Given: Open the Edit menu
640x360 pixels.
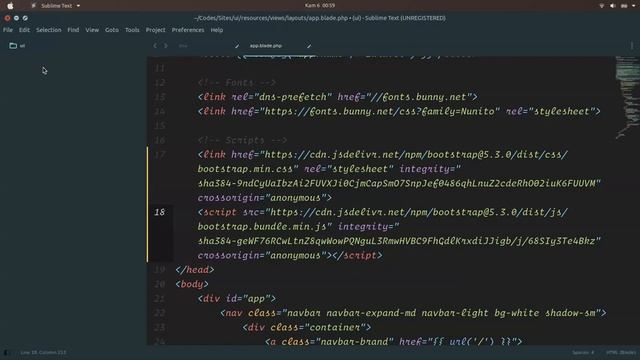Looking at the screenshot, I should [x=24, y=30].
